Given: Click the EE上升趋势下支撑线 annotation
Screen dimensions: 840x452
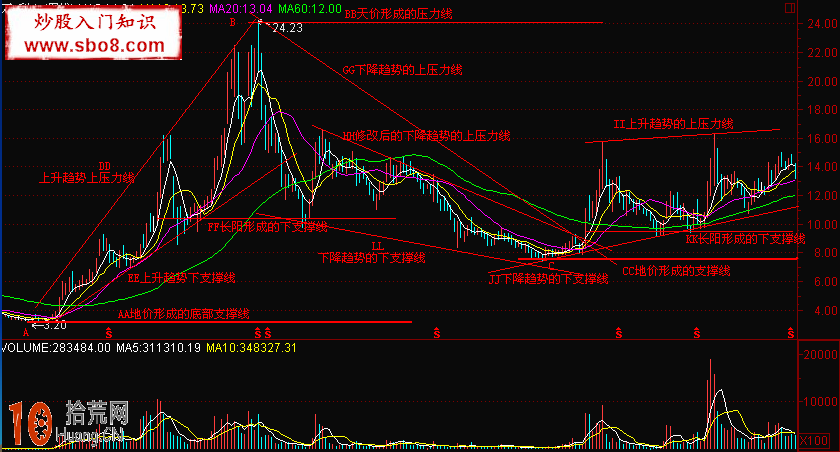Looking at the screenshot, I should click(x=182, y=278).
